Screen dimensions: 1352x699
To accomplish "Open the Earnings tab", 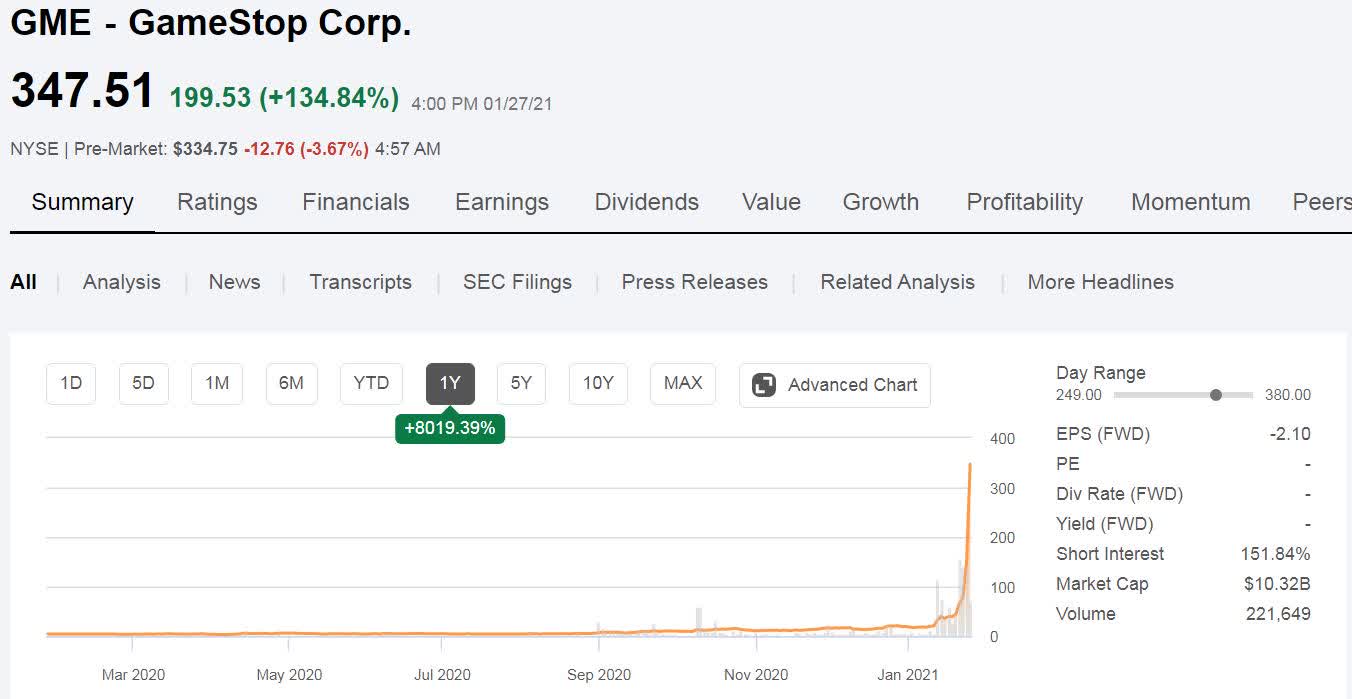I will pos(502,202).
